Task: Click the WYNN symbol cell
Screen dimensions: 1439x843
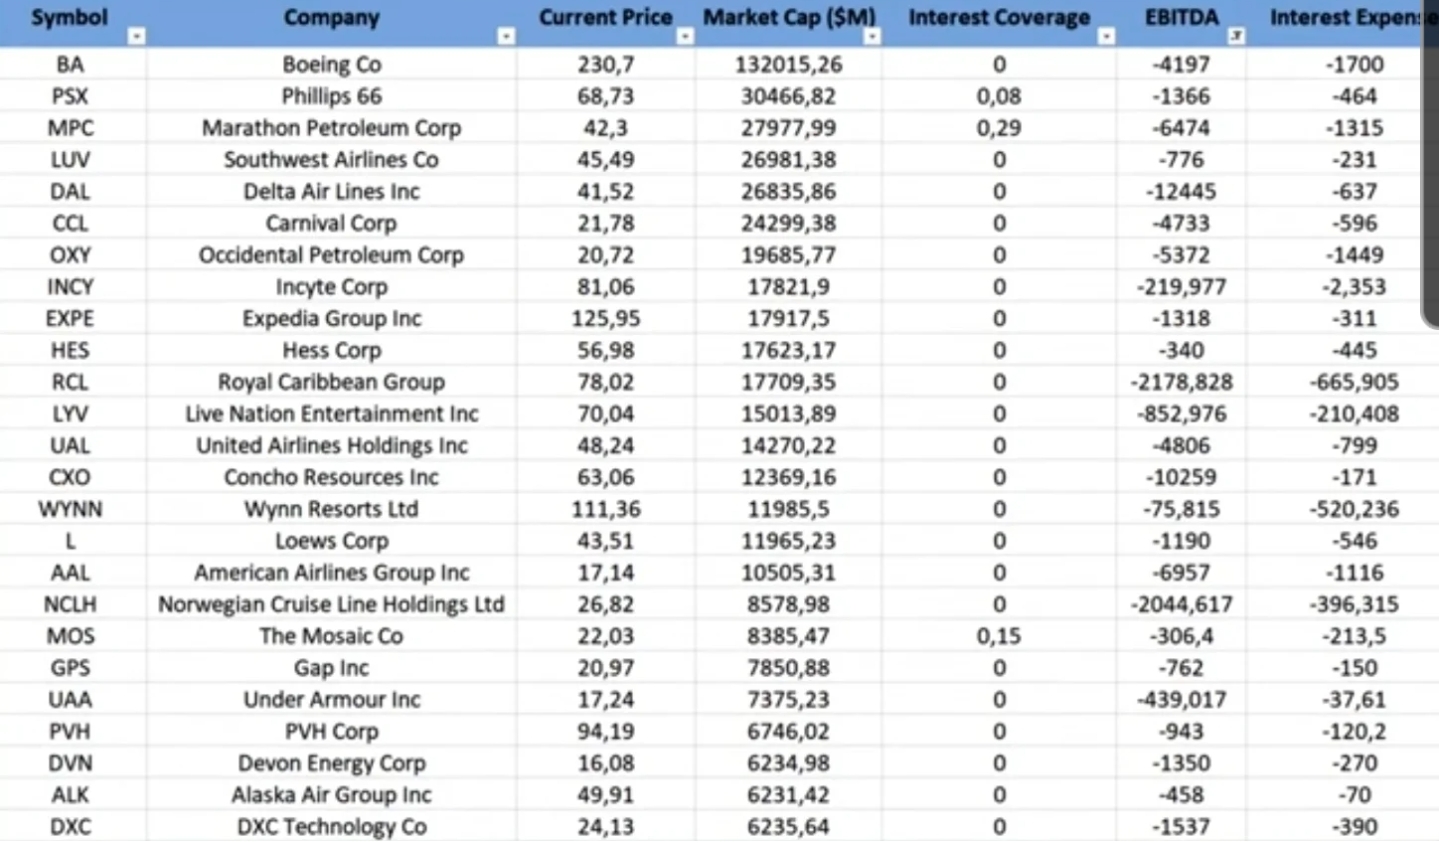Action: [70, 509]
